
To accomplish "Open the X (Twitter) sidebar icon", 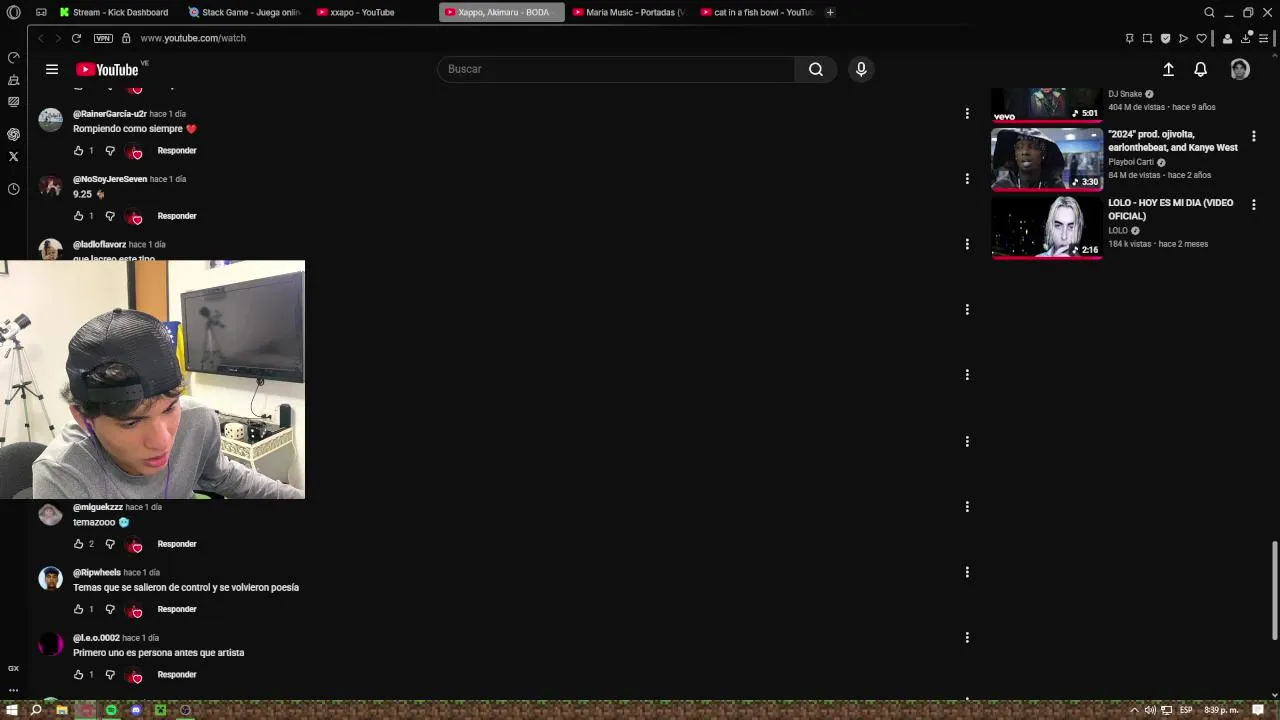I will point(13,156).
